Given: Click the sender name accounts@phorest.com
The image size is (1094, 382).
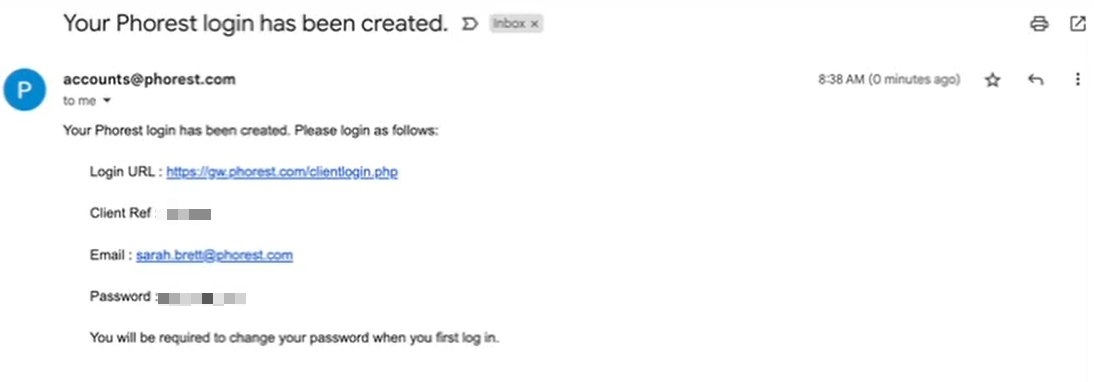Looking at the screenshot, I should [x=149, y=79].
